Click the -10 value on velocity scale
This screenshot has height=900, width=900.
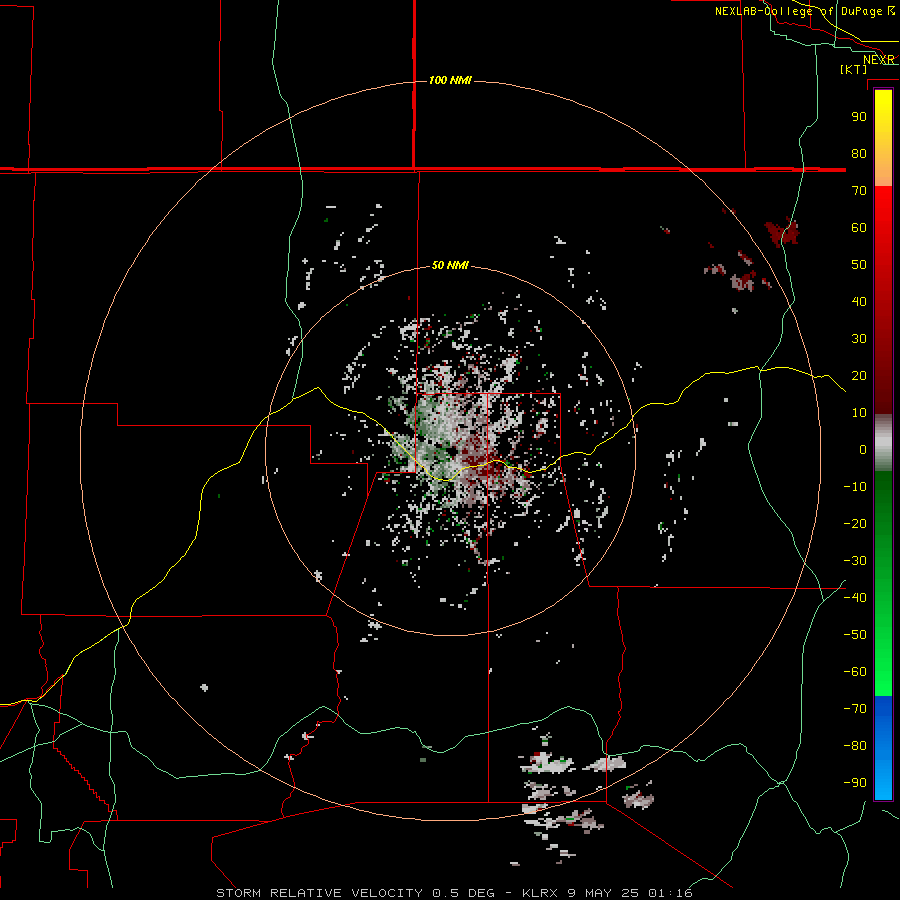point(855,487)
